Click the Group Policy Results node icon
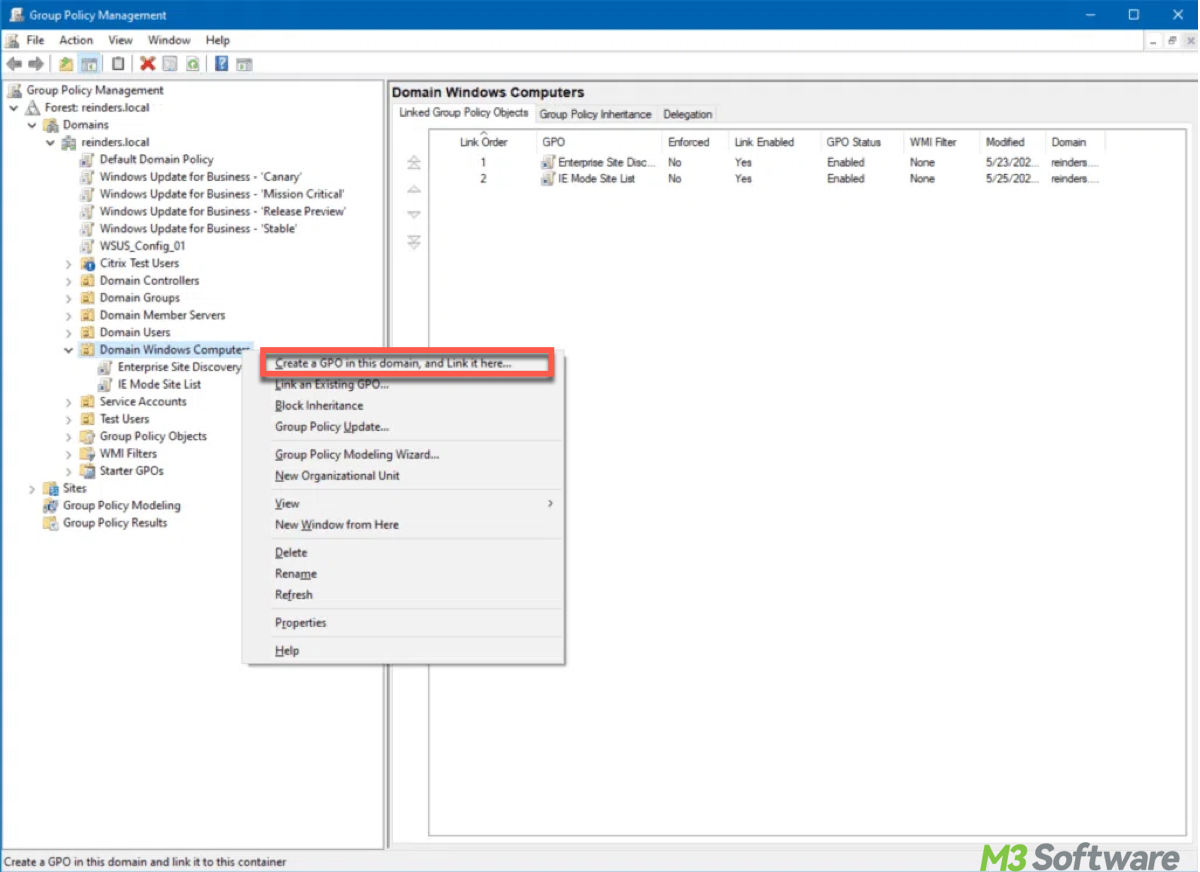 pyautogui.click(x=51, y=523)
